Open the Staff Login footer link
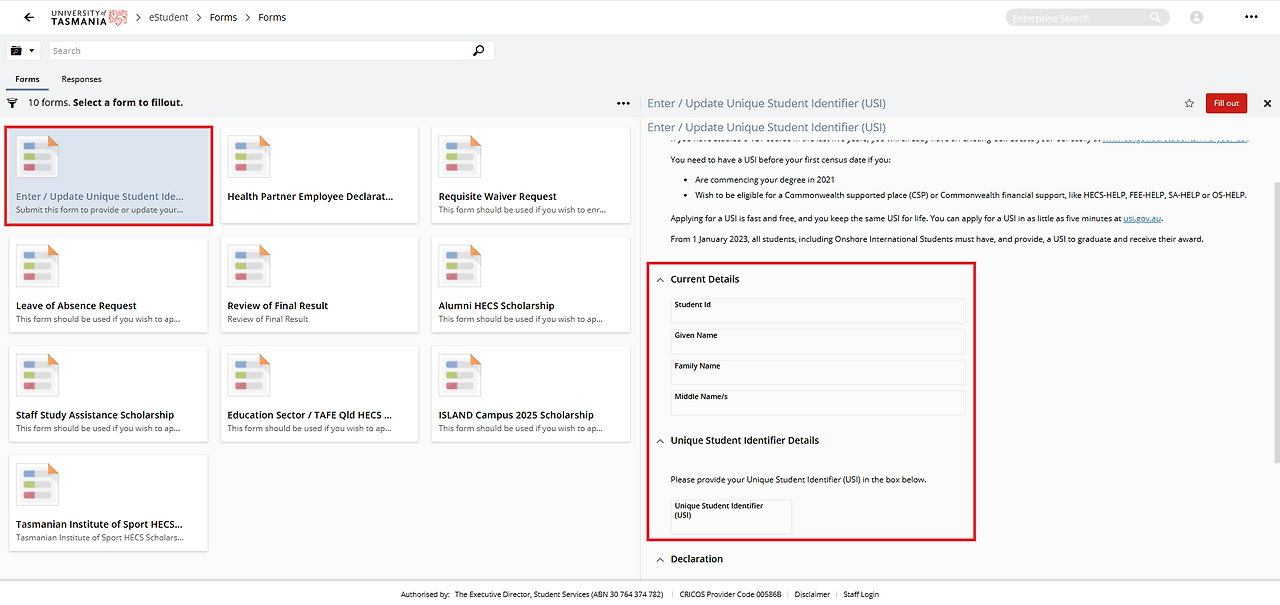This screenshot has height=605, width=1280. point(861,594)
